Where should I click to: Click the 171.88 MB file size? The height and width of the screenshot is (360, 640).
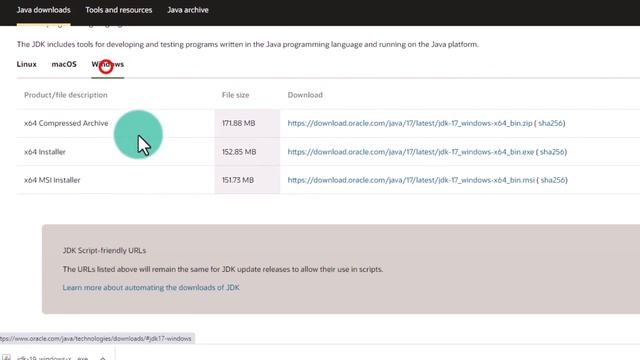click(238, 123)
